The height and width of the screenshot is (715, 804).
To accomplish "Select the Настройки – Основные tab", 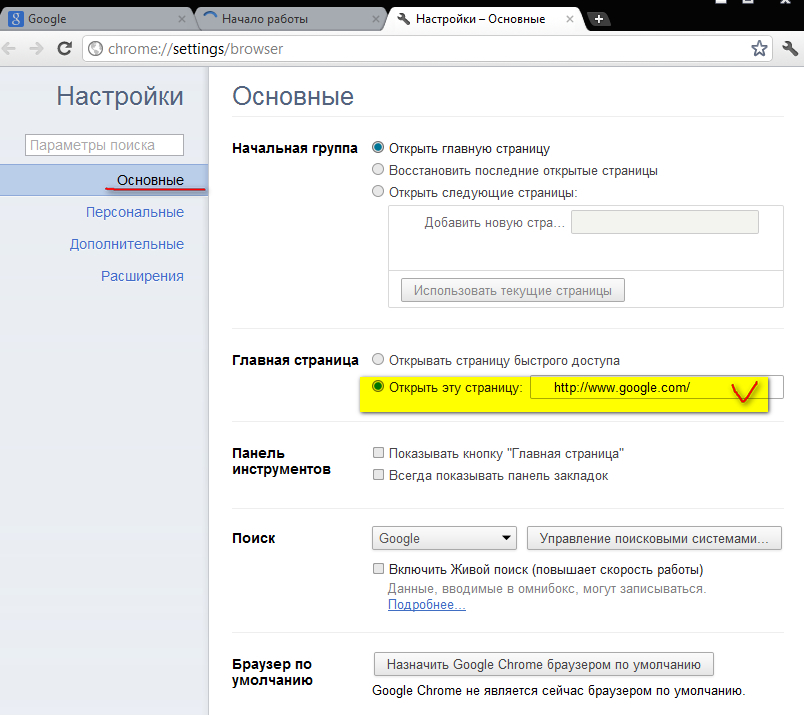I will [485, 19].
